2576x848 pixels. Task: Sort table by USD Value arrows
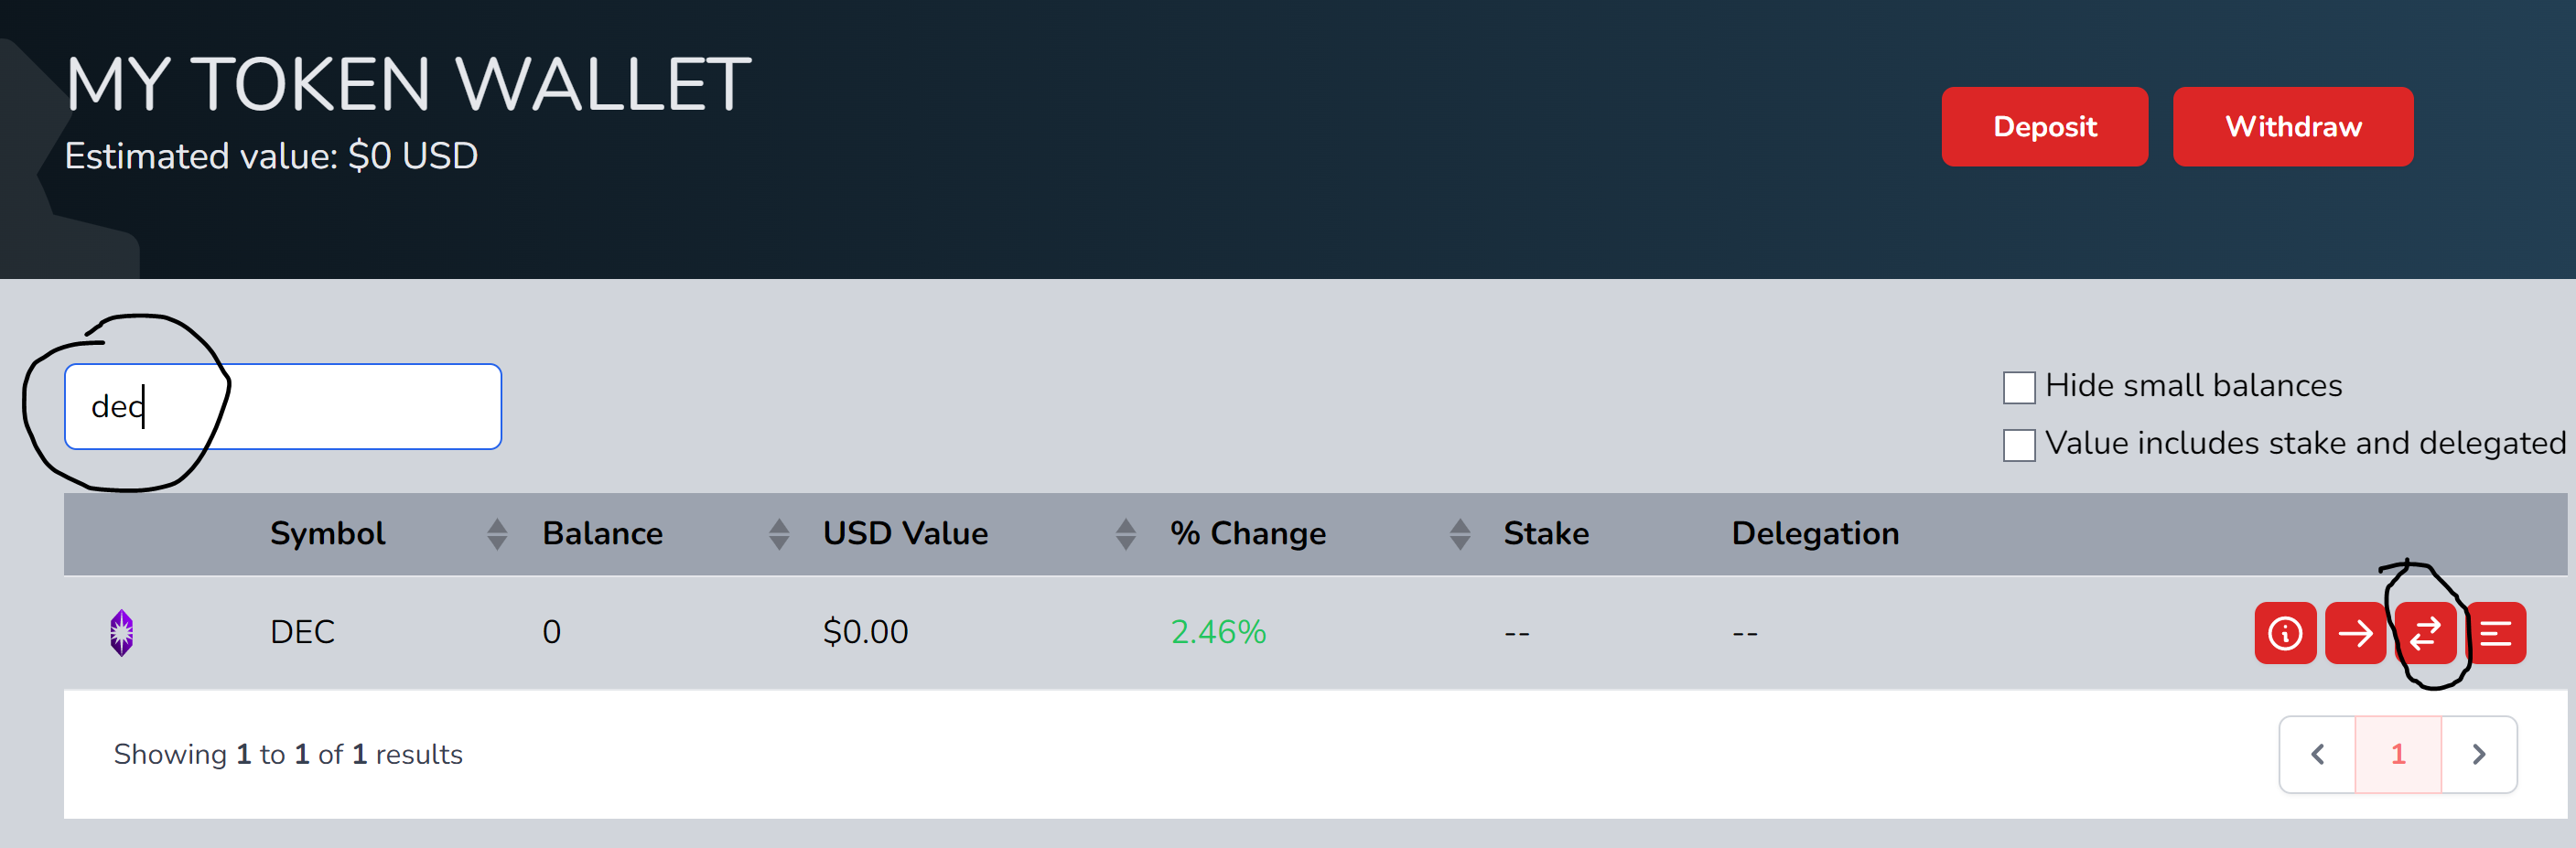coord(1126,534)
